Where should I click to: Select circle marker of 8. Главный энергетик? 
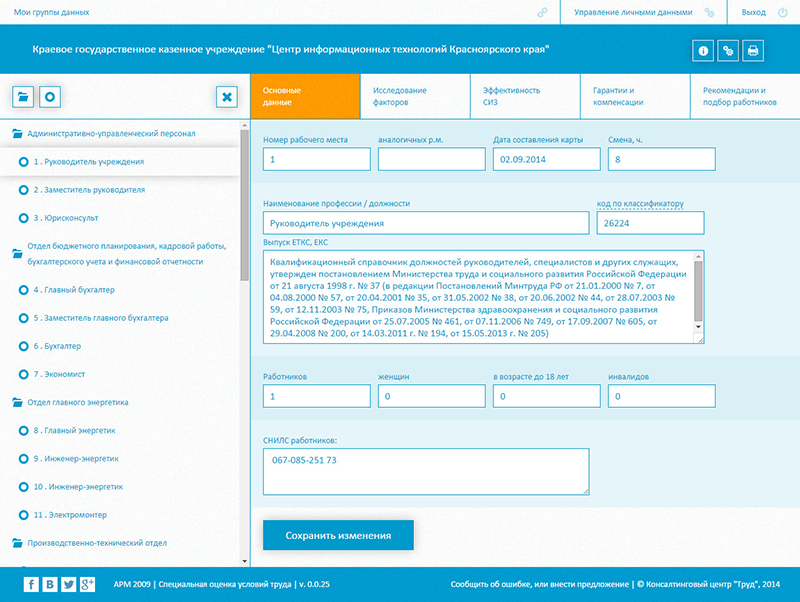click(23, 431)
